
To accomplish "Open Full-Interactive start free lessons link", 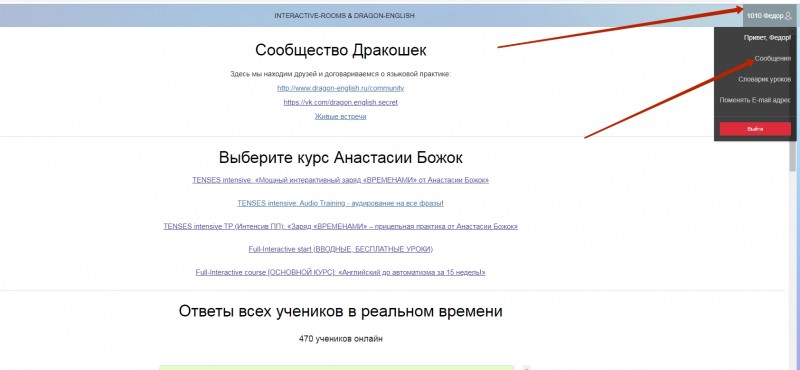I will click(x=340, y=249).
